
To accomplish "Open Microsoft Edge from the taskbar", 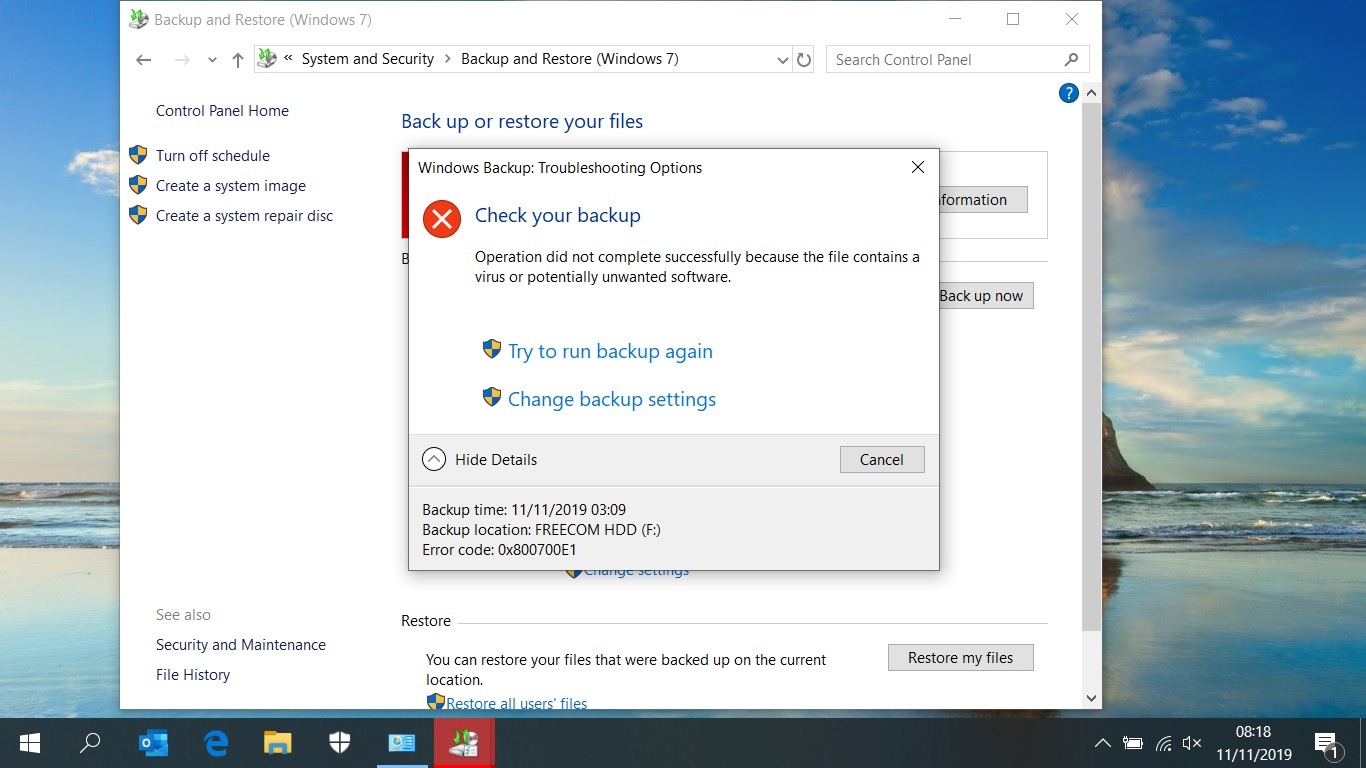I will point(215,743).
